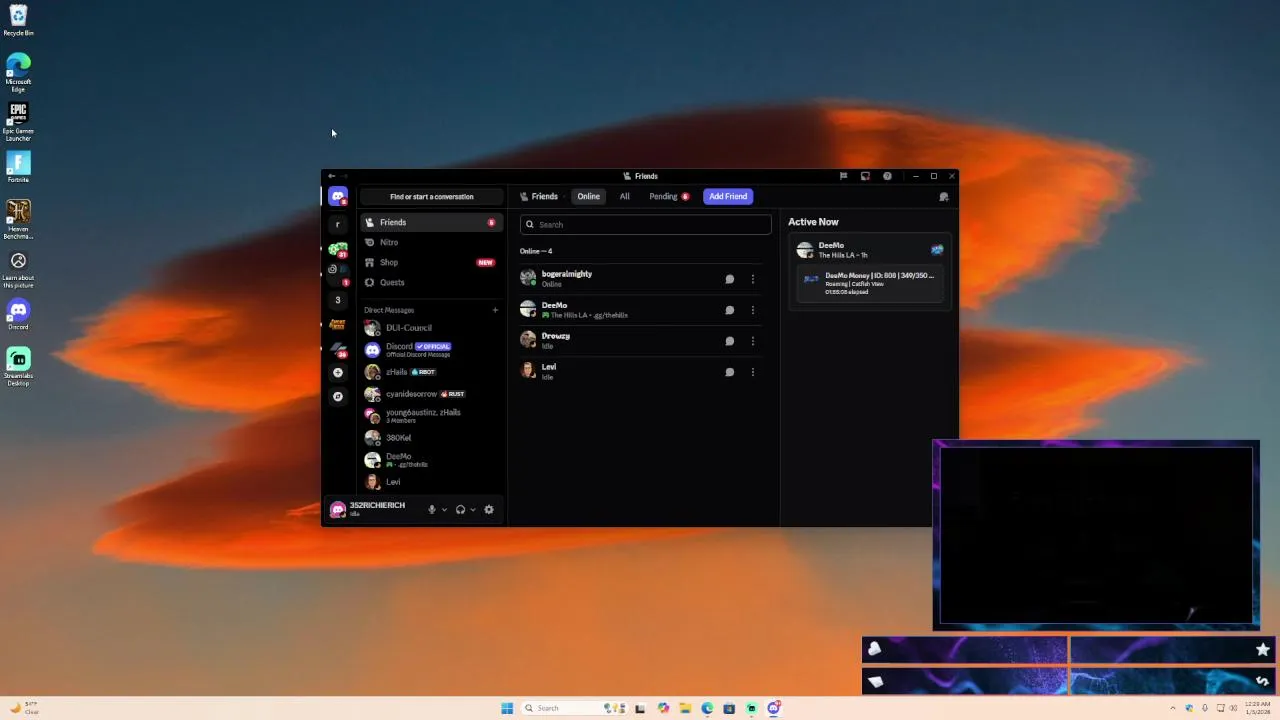This screenshot has height=720, width=1280.
Task: Switch to All friends tab
Action: pyautogui.click(x=625, y=197)
